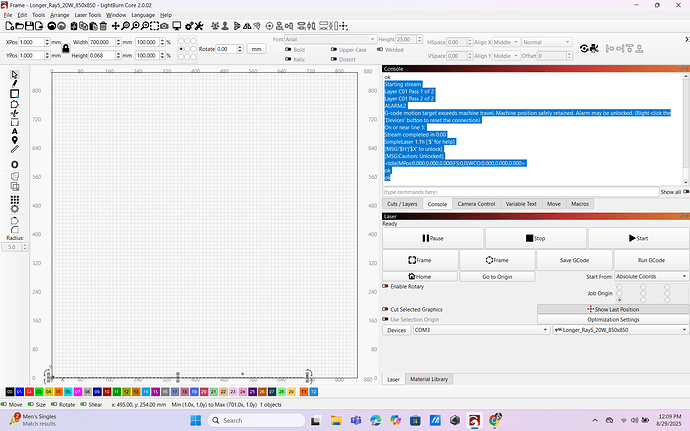This screenshot has width=690, height=431.
Task: Open Device Settings wrench-screwdriver icon
Action: 199,26
